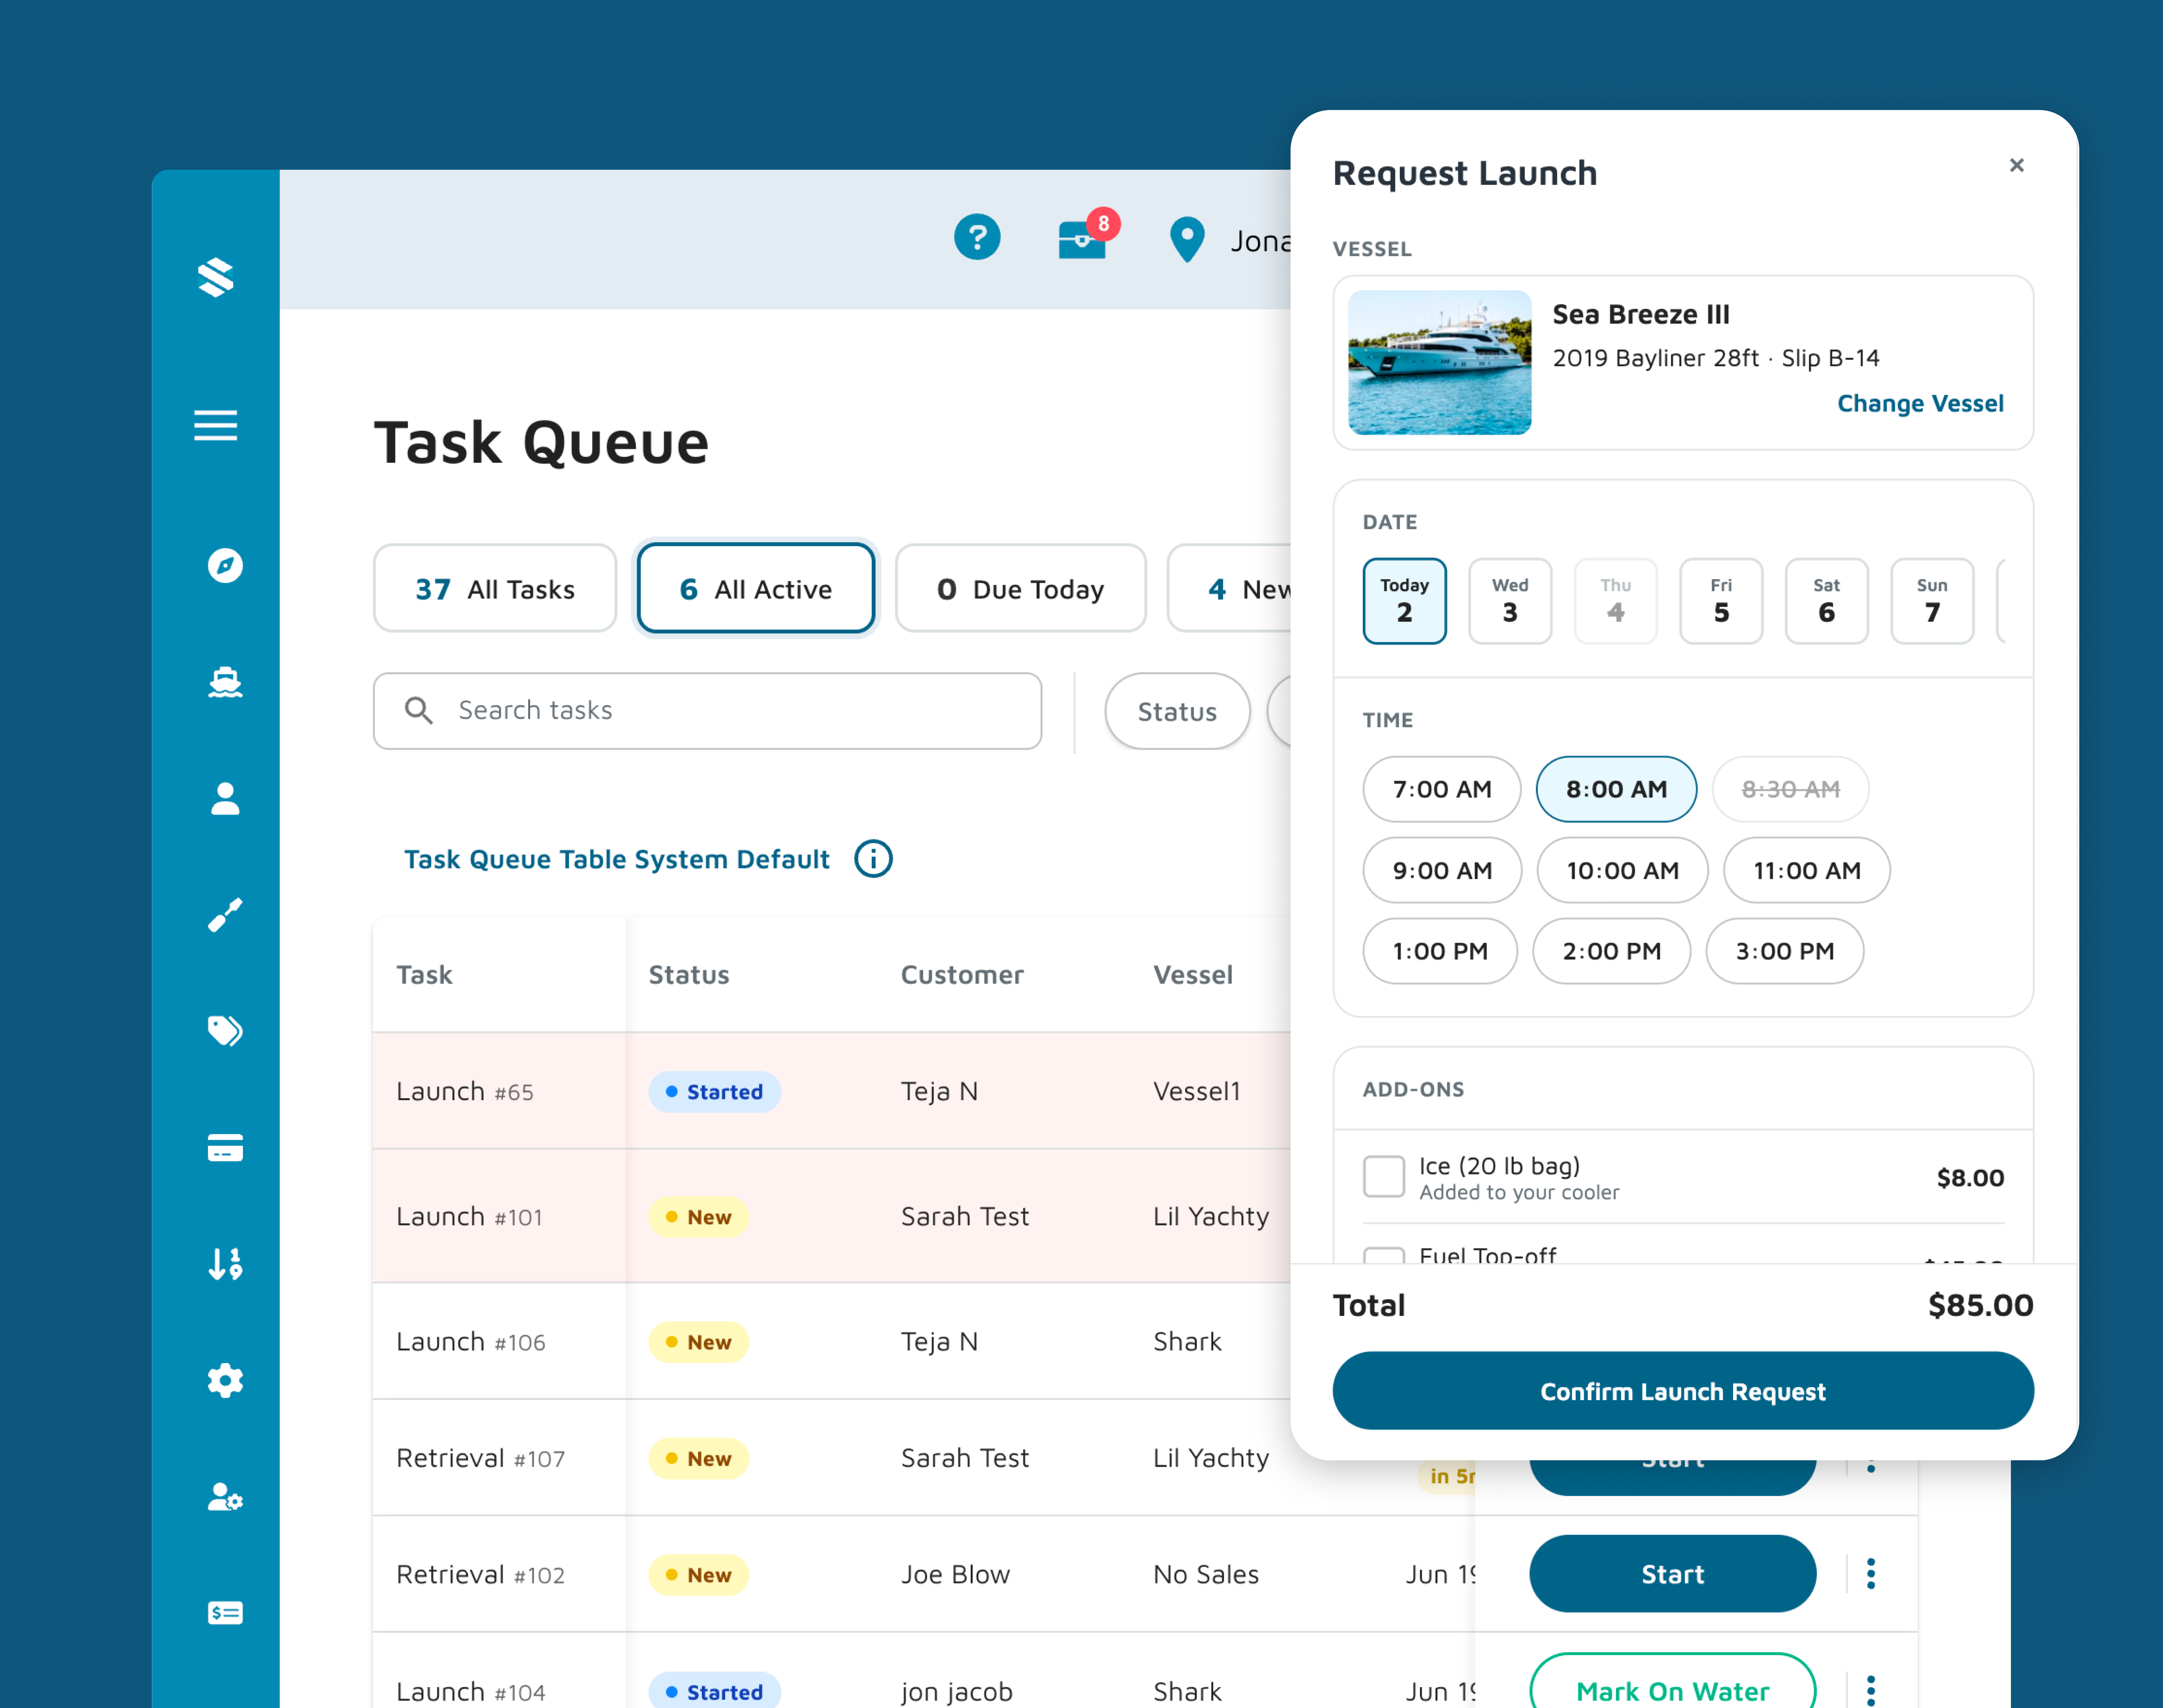Open the user settings sidebar icon
The width and height of the screenshot is (2163, 1708).
225,1497
